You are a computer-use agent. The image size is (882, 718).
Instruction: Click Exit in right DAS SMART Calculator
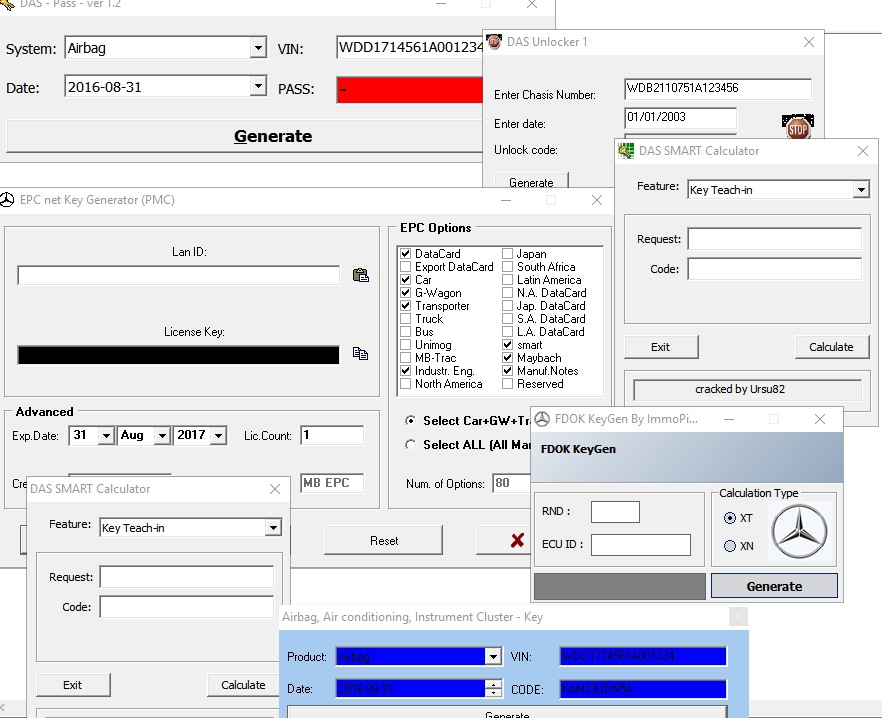click(660, 347)
